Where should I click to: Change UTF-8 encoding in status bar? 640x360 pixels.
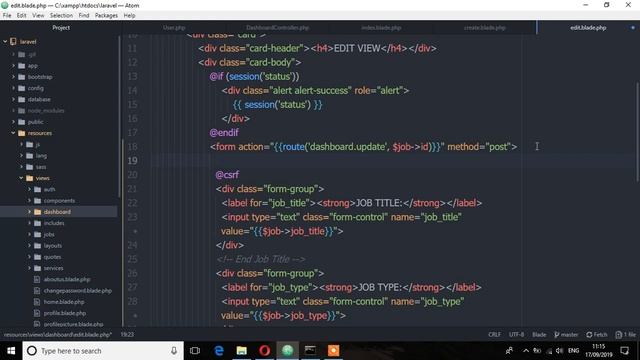(516, 335)
